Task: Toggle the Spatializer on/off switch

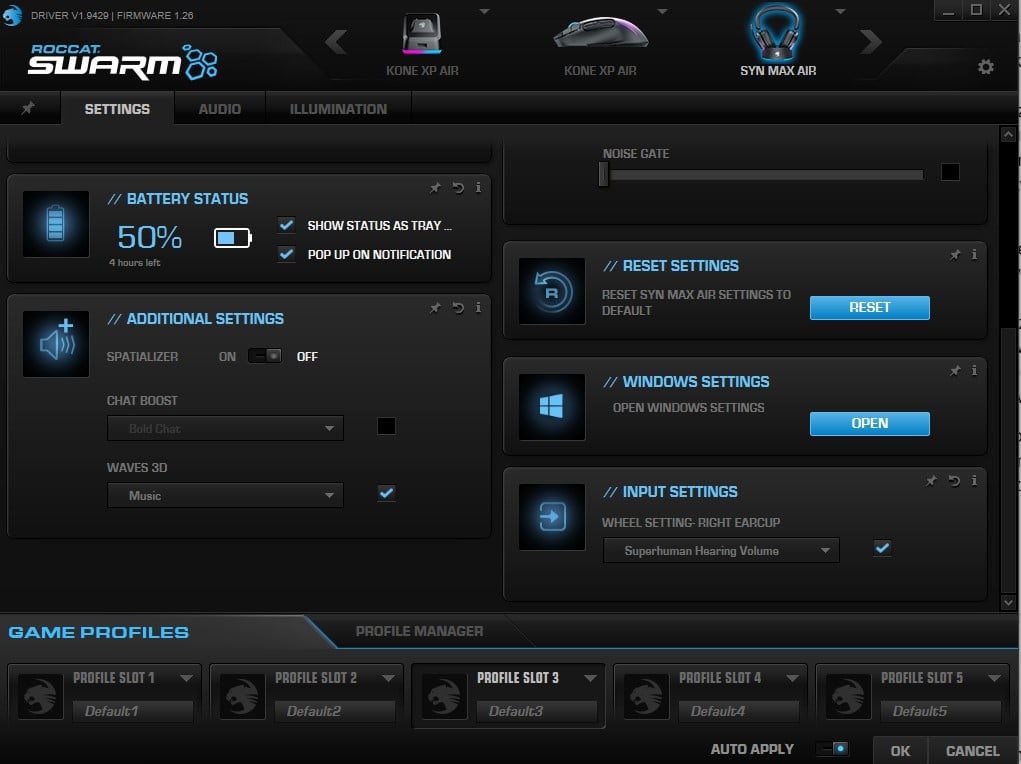Action: tap(265, 356)
